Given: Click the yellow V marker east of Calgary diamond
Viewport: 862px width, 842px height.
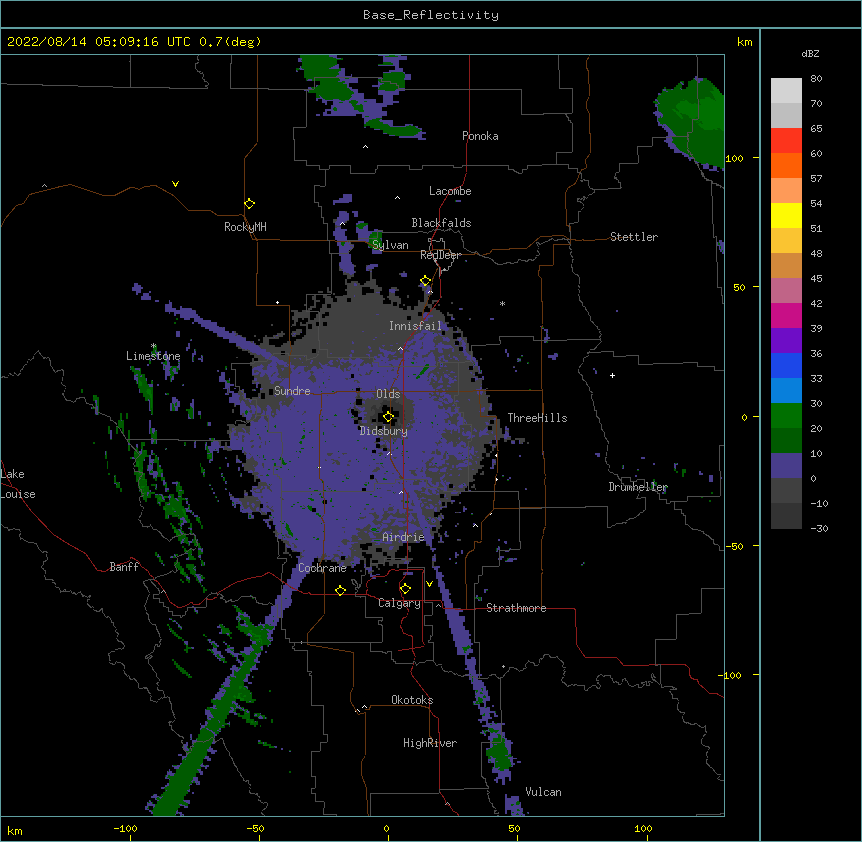Looking at the screenshot, I should (429, 584).
